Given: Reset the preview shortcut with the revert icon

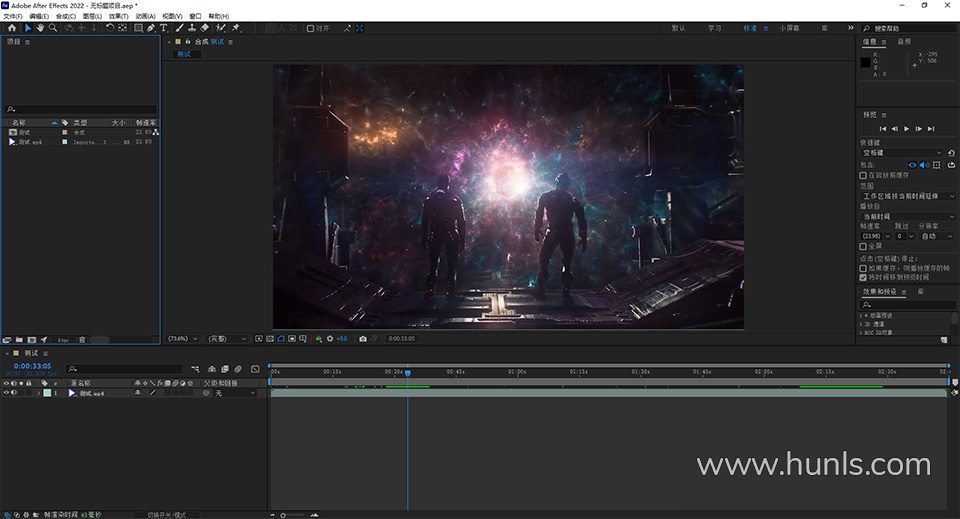Looking at the screenshot, I should click(951, 153).
